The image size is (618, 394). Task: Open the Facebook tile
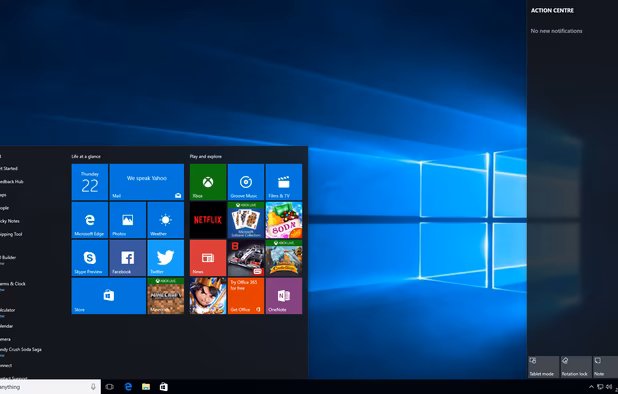point(128,258)
